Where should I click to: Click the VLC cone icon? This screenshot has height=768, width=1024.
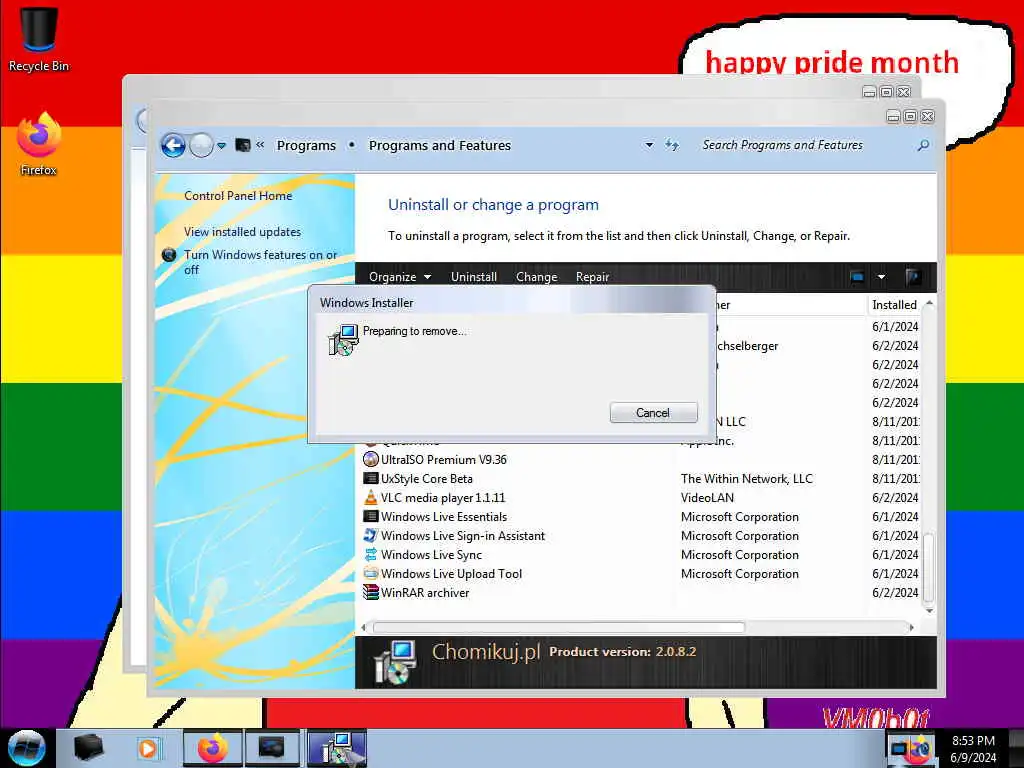(x=371, y=497)
